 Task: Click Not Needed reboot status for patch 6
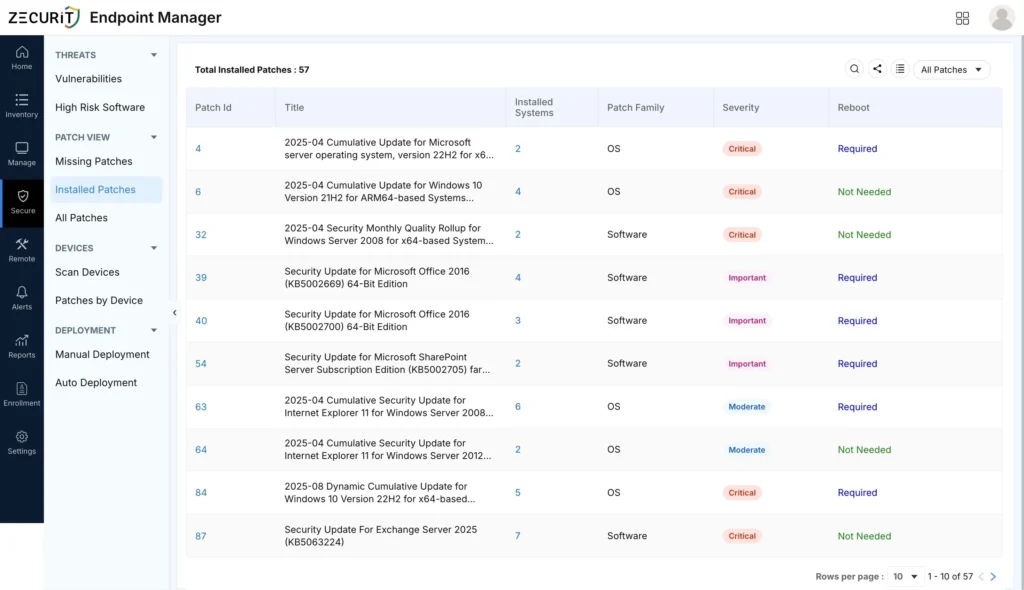click(x=864, y=192)
